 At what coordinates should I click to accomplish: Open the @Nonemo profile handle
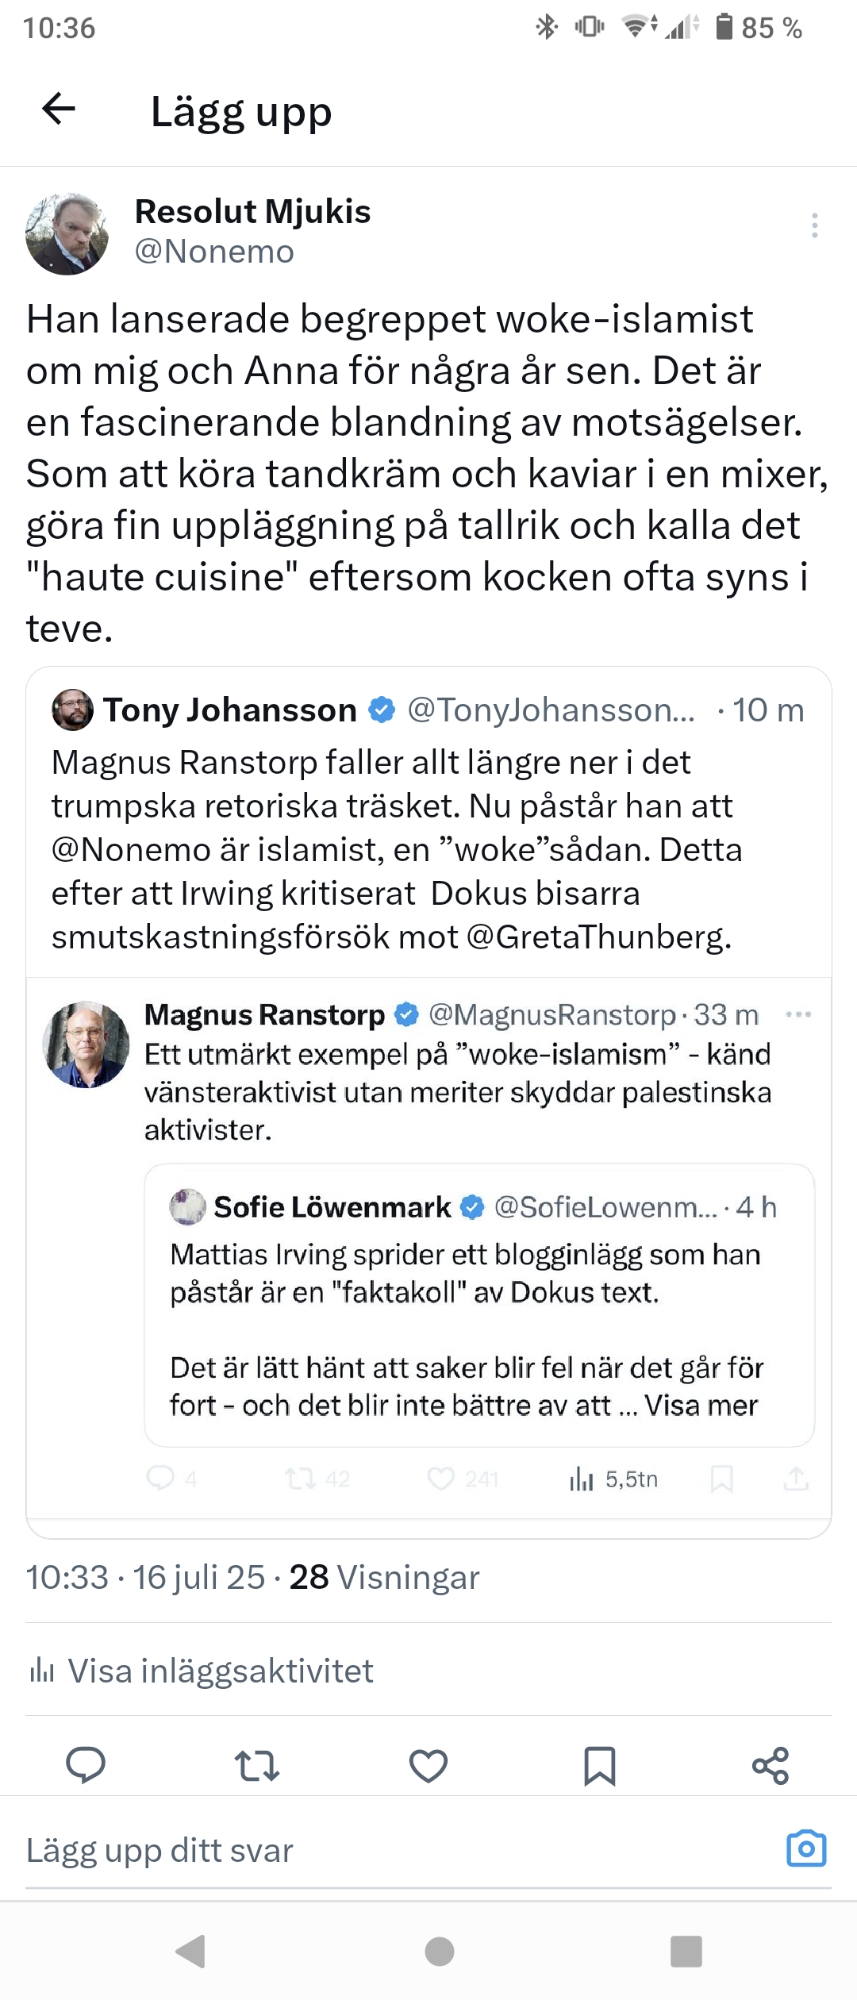tap(214, 252)
